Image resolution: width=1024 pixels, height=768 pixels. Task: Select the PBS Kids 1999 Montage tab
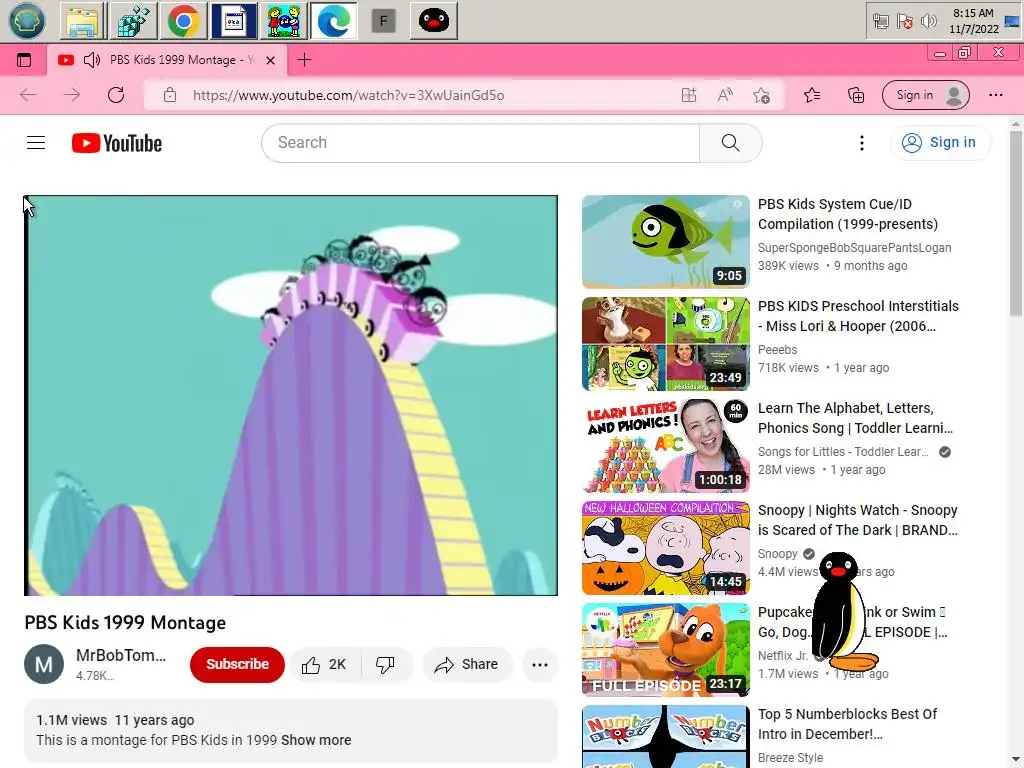[167, 60]
